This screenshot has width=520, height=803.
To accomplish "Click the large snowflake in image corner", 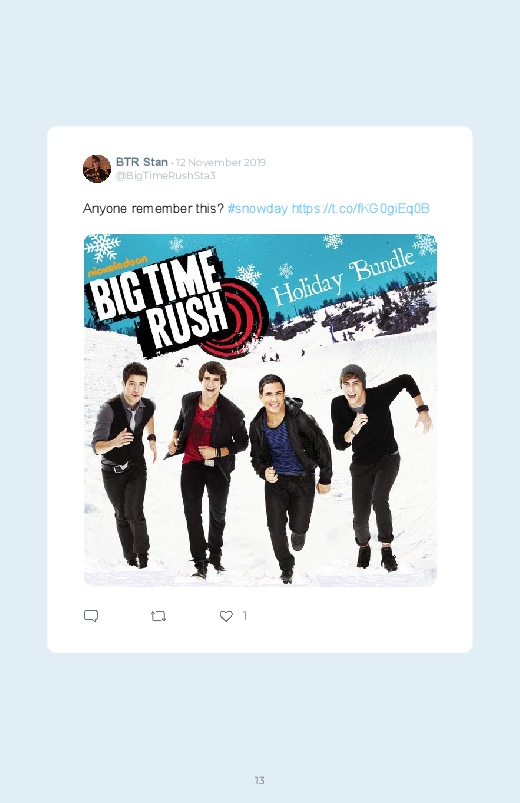I will pos(103,247).
